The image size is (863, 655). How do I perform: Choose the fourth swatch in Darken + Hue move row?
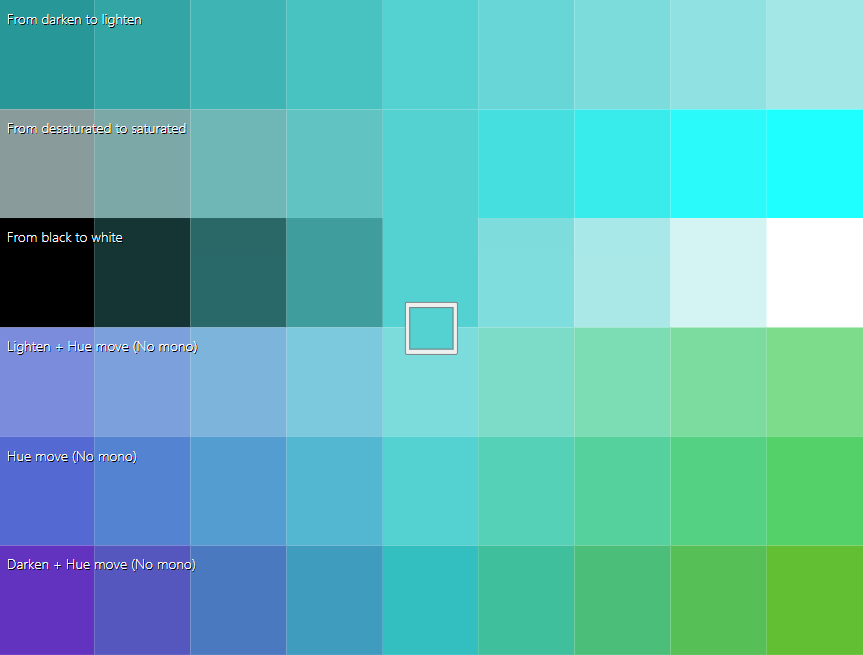point(335,600)
